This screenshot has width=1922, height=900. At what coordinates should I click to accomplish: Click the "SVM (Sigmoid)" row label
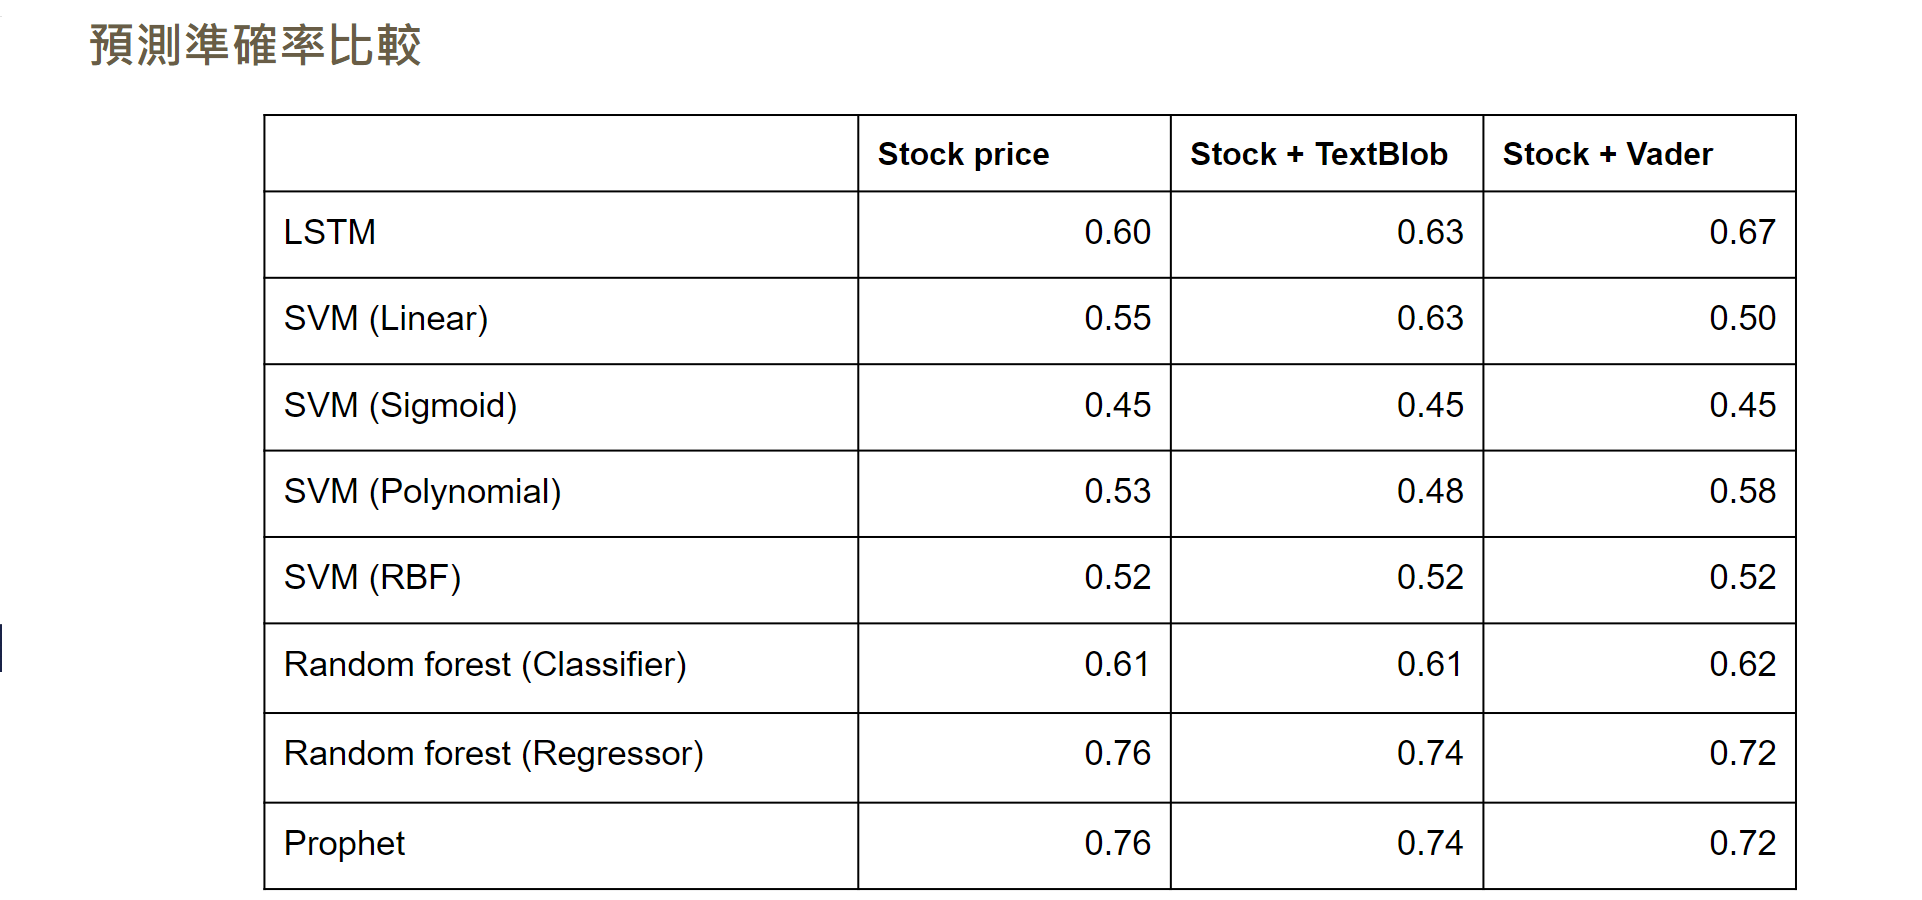[400, 405]
